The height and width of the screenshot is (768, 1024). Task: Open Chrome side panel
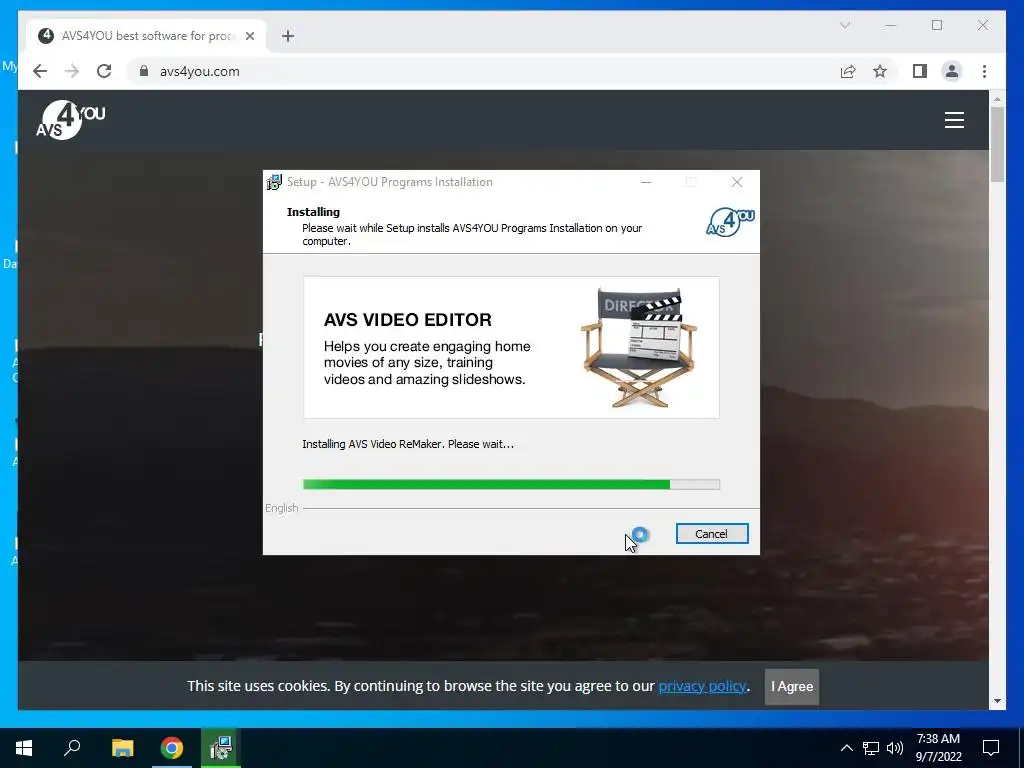(920, 71)
